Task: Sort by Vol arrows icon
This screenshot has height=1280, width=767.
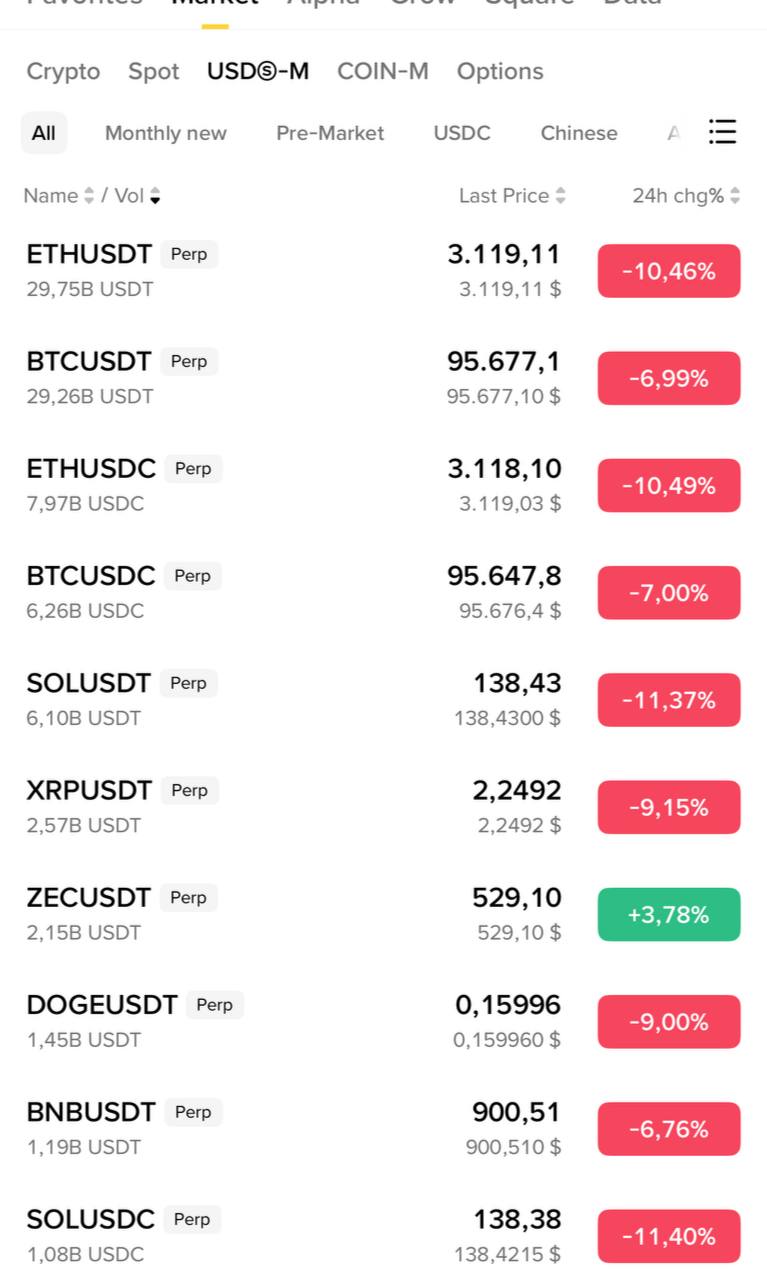Action: pyautogui.click(x=155, y=196)
